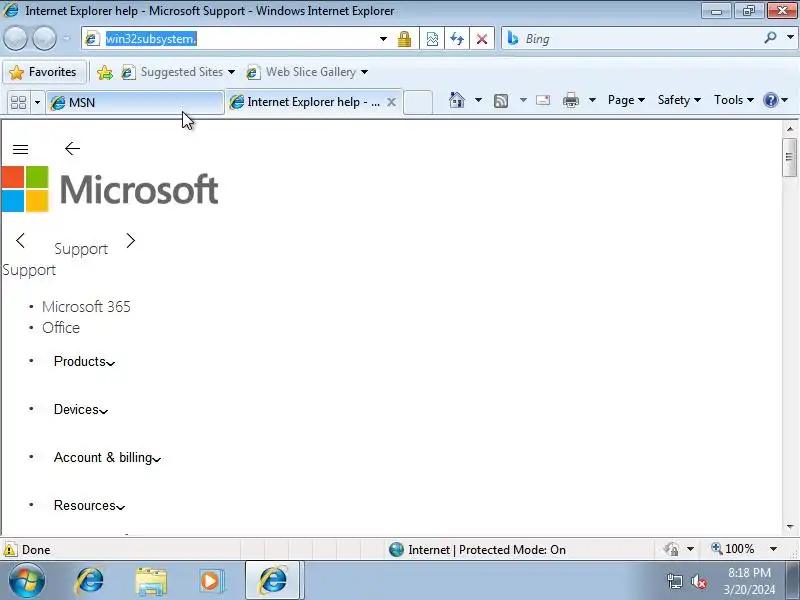
Task: Click the Quick Tabs icon
Action: tap(18, 103)
